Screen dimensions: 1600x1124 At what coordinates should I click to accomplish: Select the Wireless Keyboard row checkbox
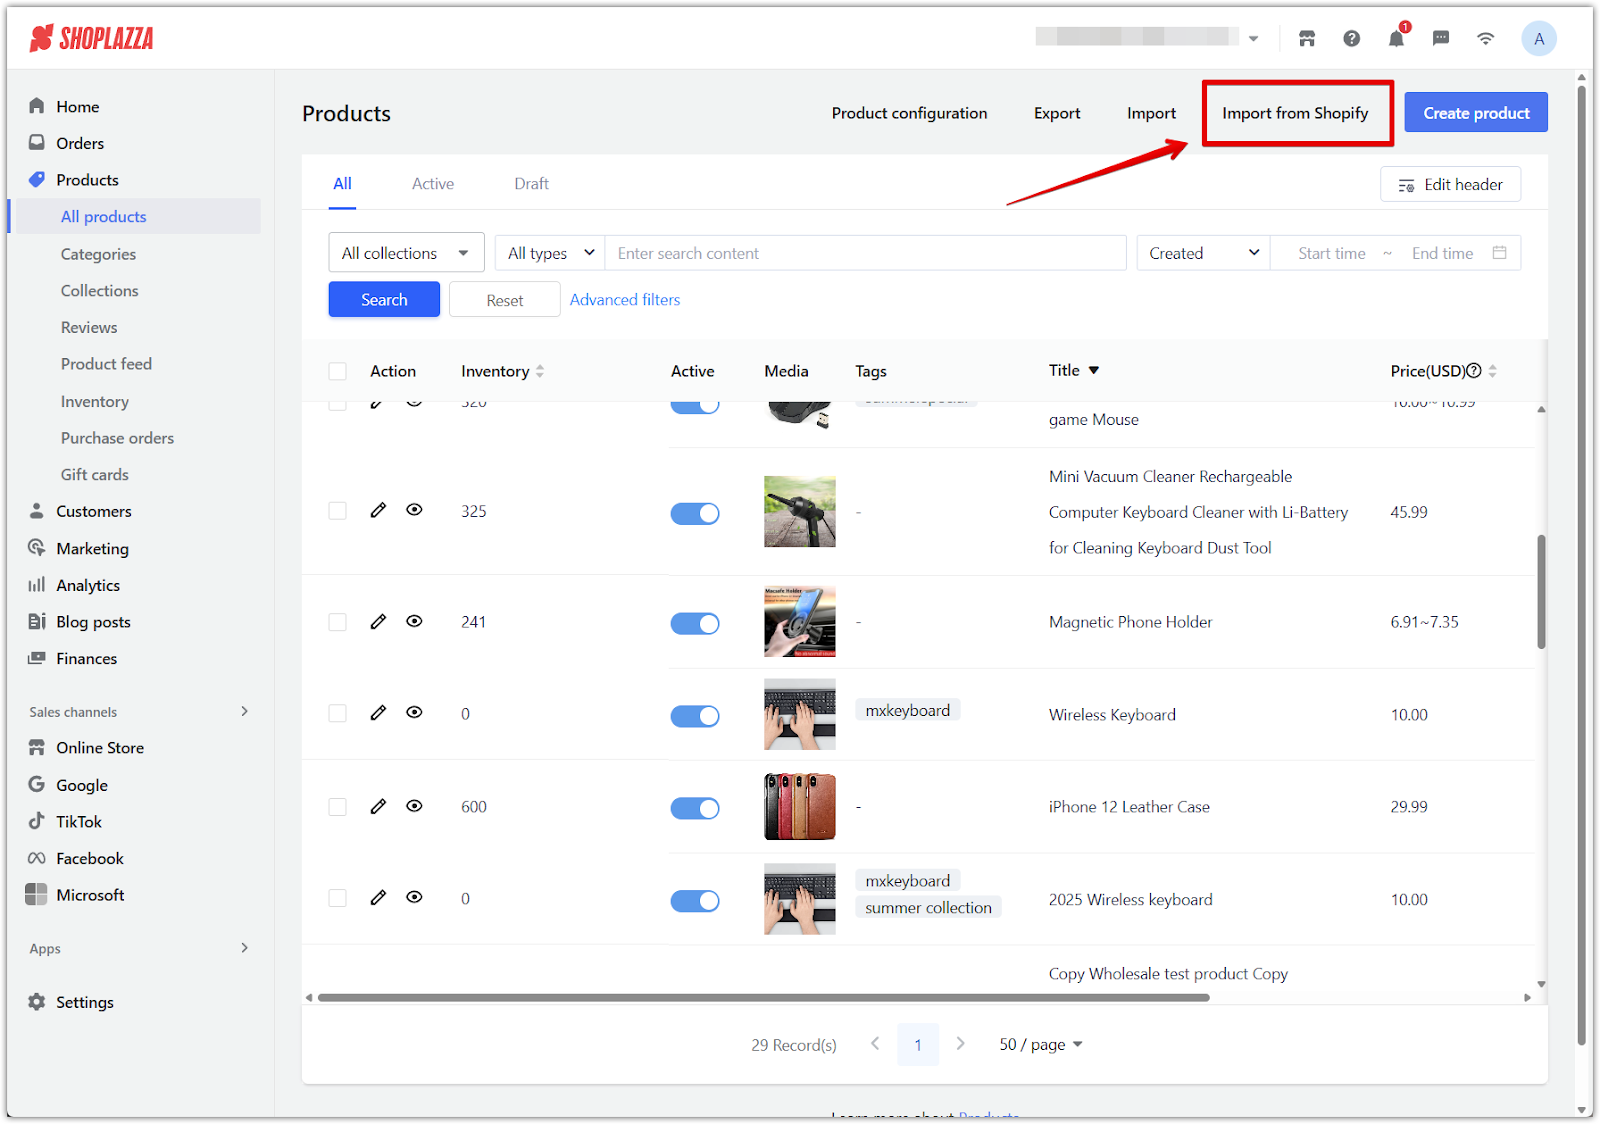[338, 713]
